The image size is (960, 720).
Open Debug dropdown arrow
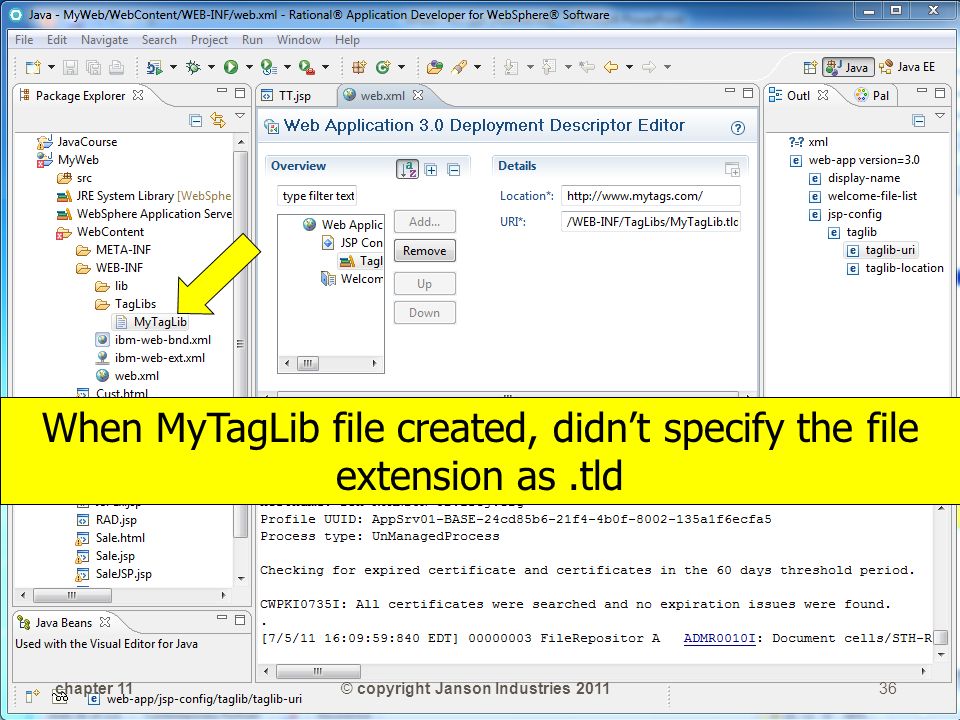point(211,67)
